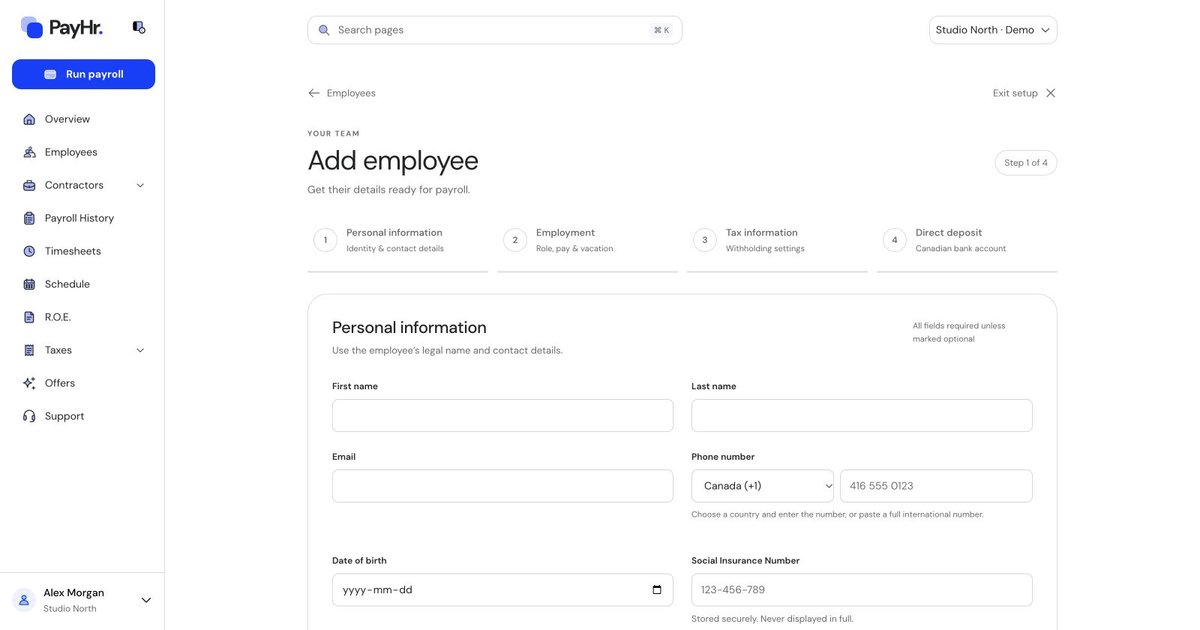
Task: Expand the Contractors submenu chevron
Action: [140, 185]
